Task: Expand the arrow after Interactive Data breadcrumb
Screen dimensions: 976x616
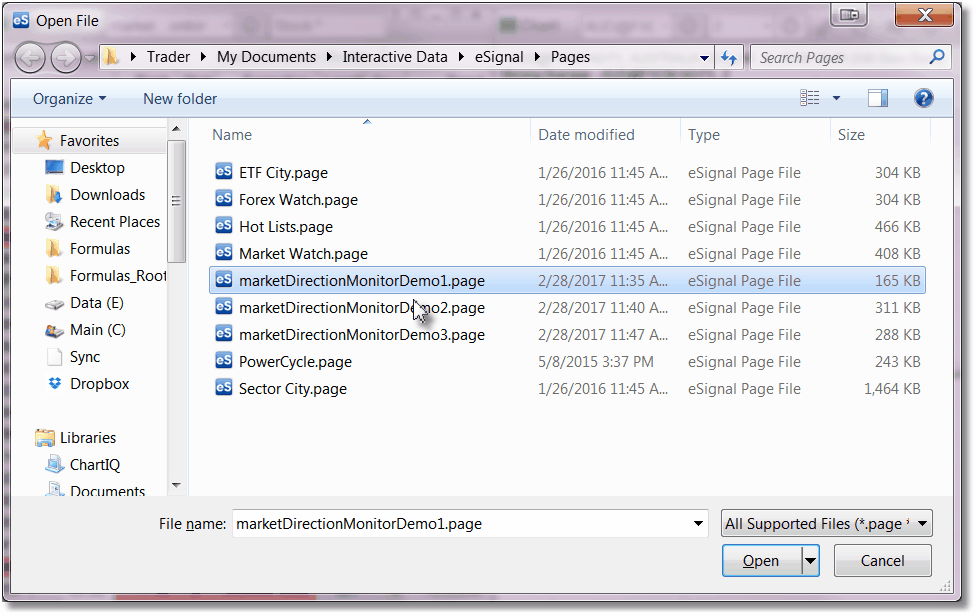Action: pyautogui.click(x=461, y=57)
